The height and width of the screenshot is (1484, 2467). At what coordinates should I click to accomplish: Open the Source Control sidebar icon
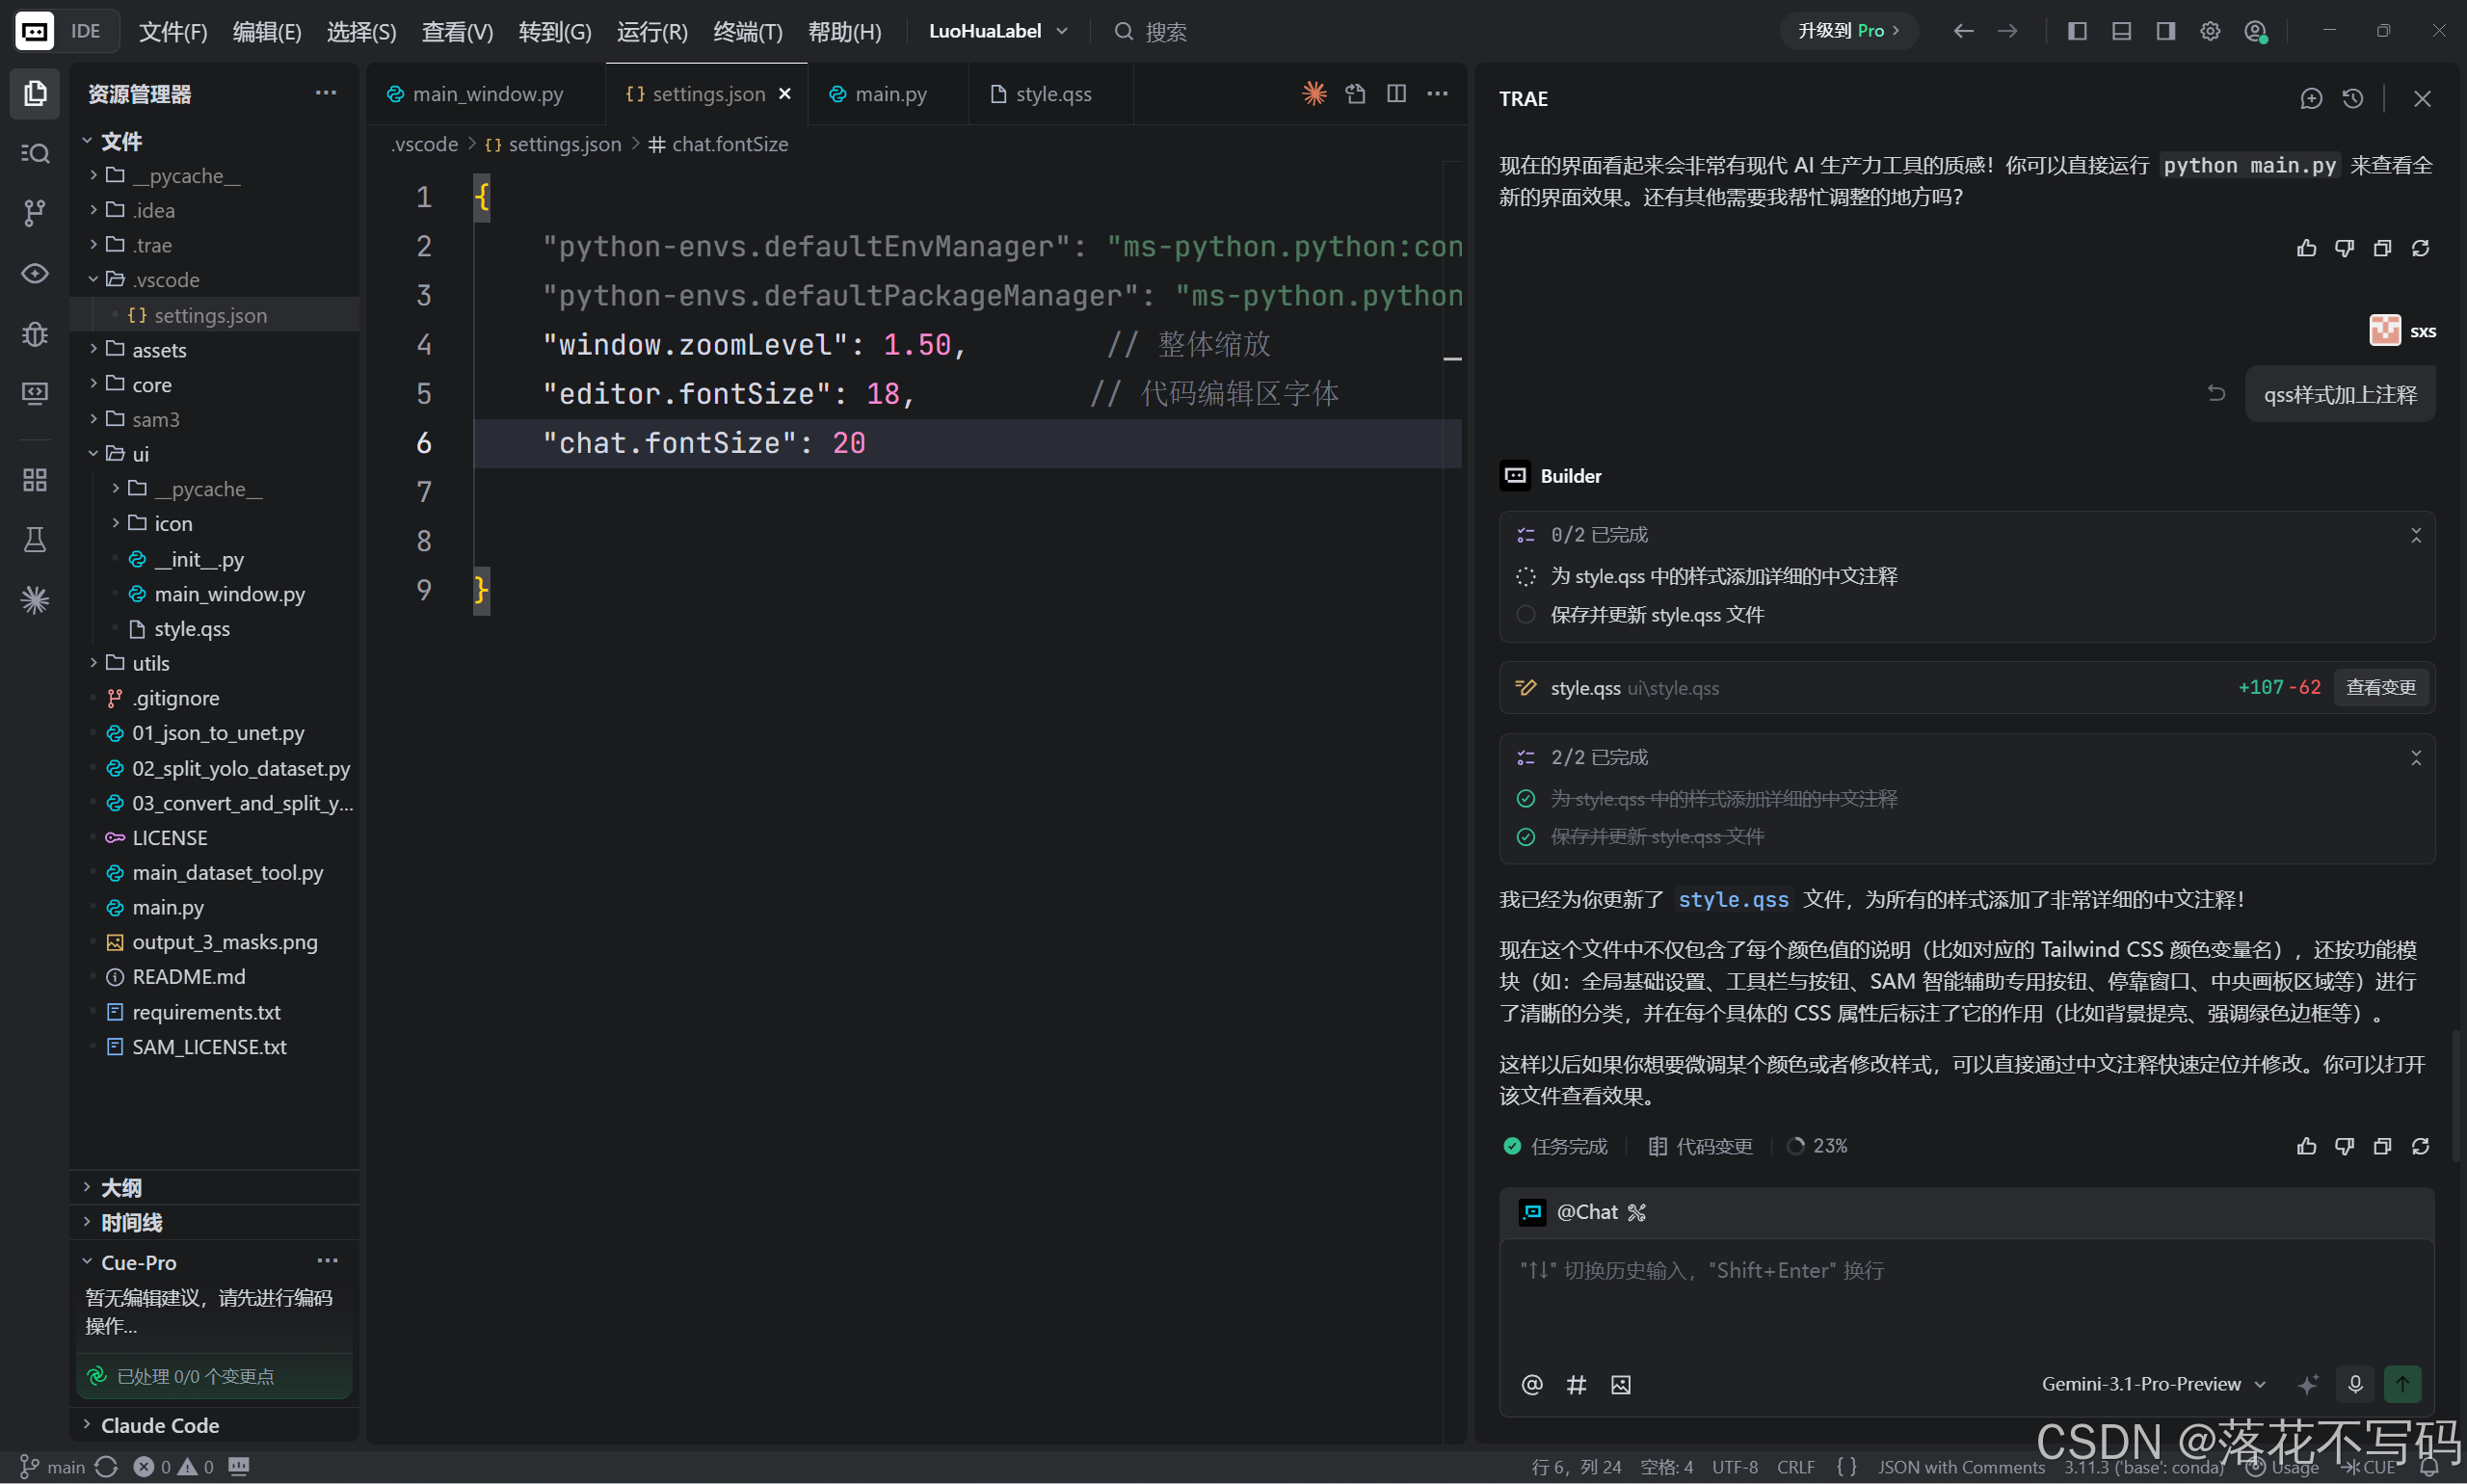[x=34, y=212]
